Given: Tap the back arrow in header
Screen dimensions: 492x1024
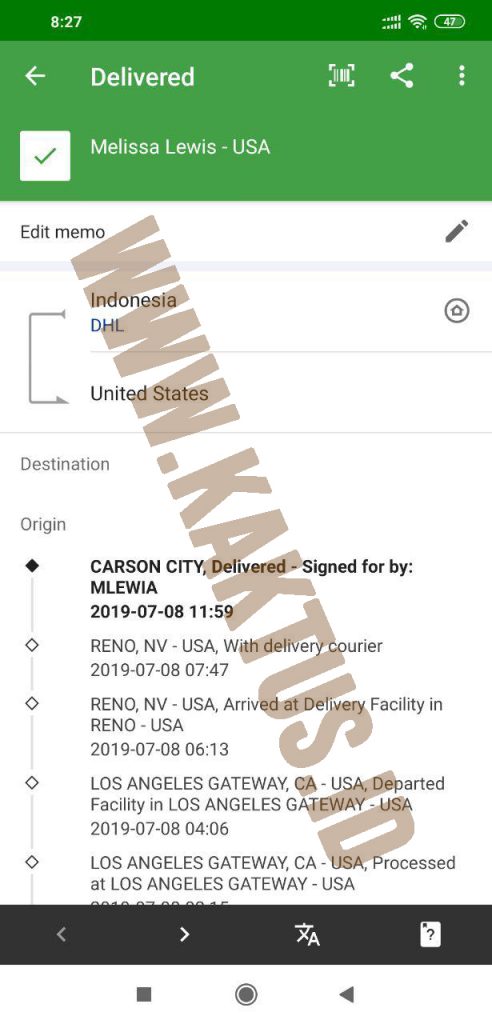Looking at the screenshot, I should (x=35, y=76).
